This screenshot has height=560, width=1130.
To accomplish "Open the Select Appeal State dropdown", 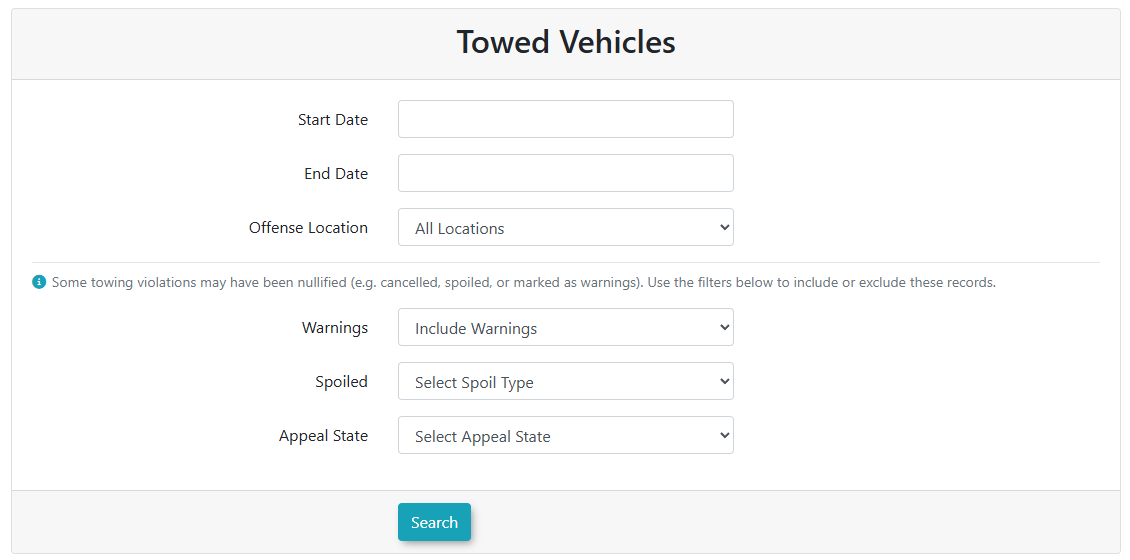I will click(565, 435).
